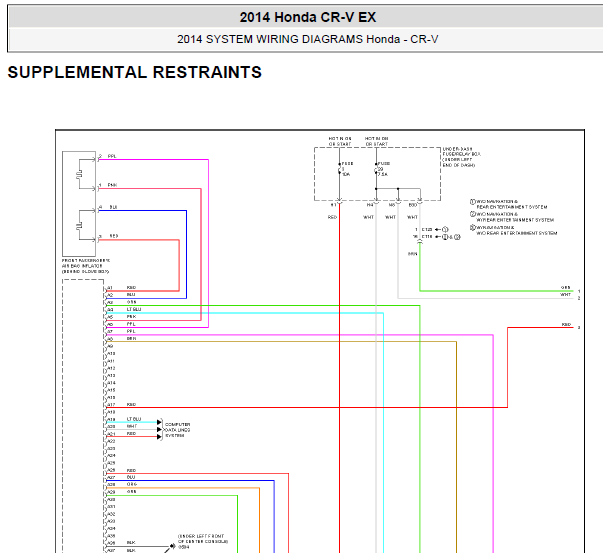
Task: Click the PNK label at pin A5
Action: [x=131, y=316]
